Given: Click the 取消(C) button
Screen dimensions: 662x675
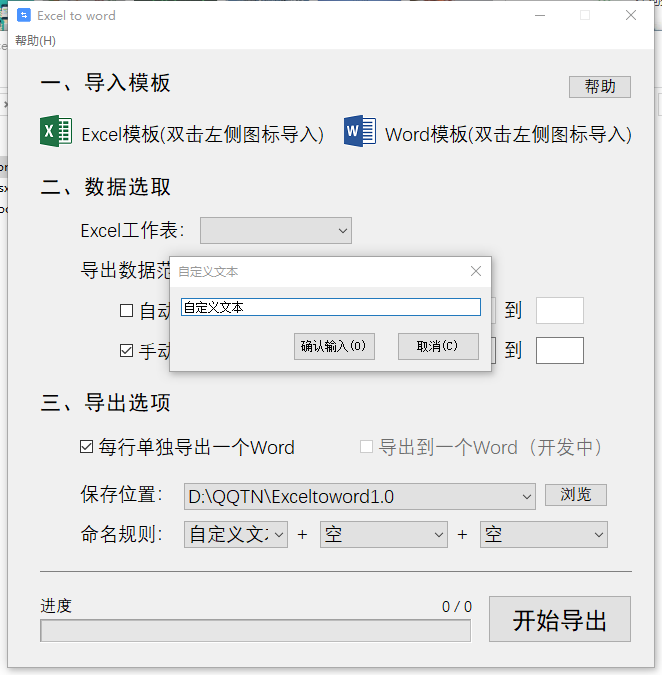Looking at the screenshot, I should pos(438,346).
